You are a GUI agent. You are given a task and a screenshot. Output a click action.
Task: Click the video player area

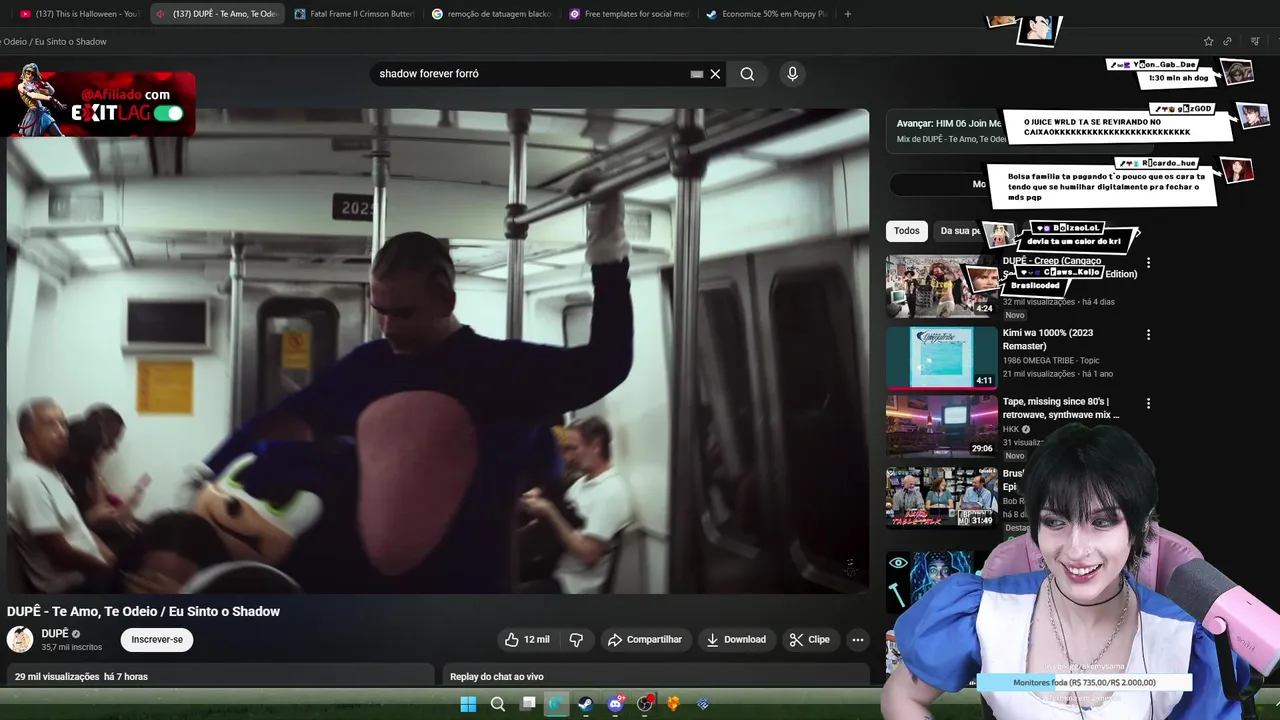(438, 351)
